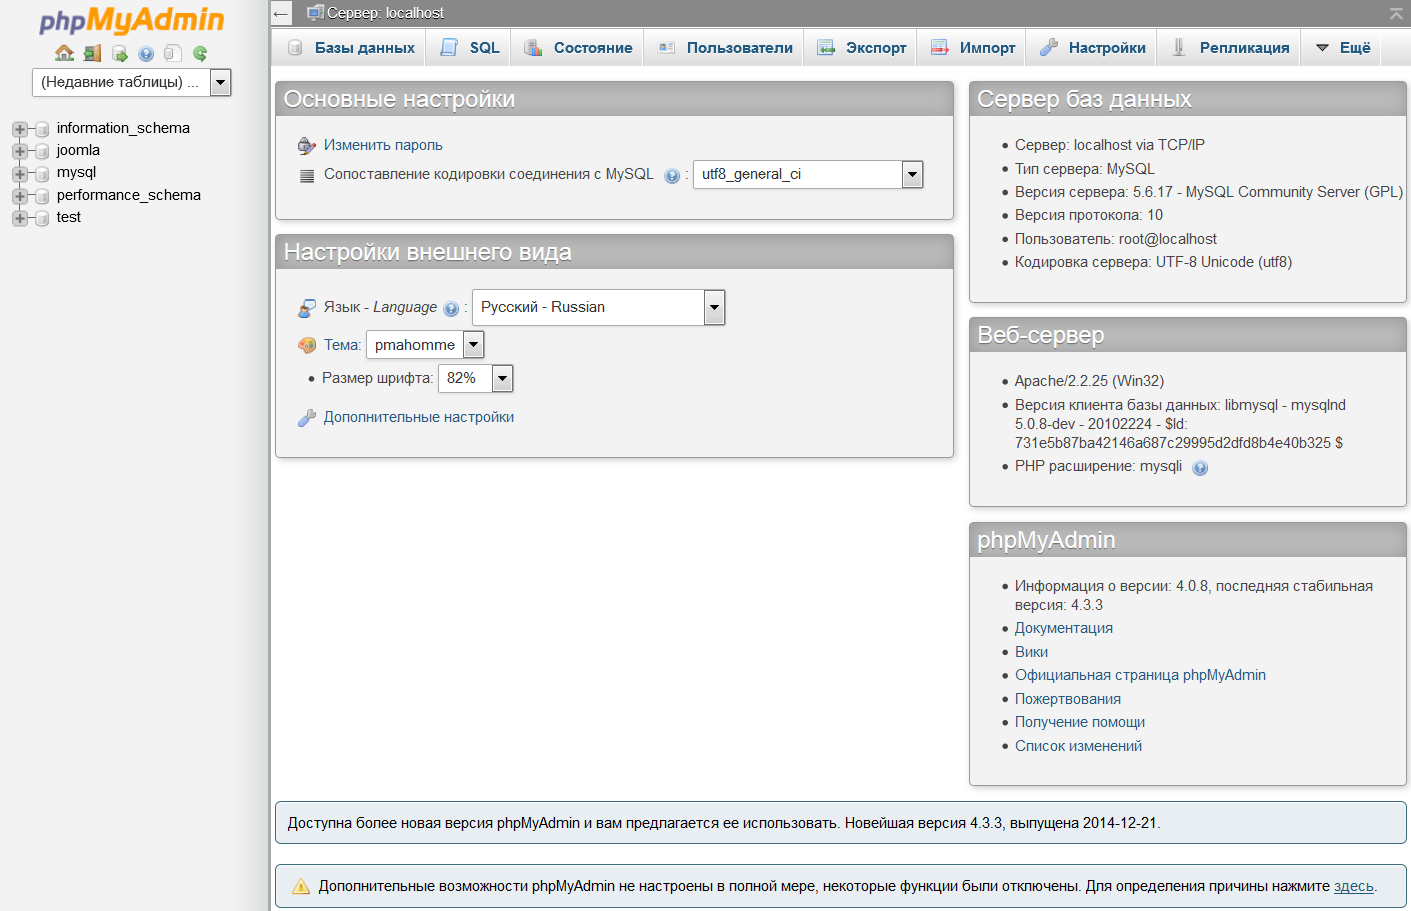The image size is (1411, 911).
Task: Go to the Импорт tab
Action: (973, 47)
